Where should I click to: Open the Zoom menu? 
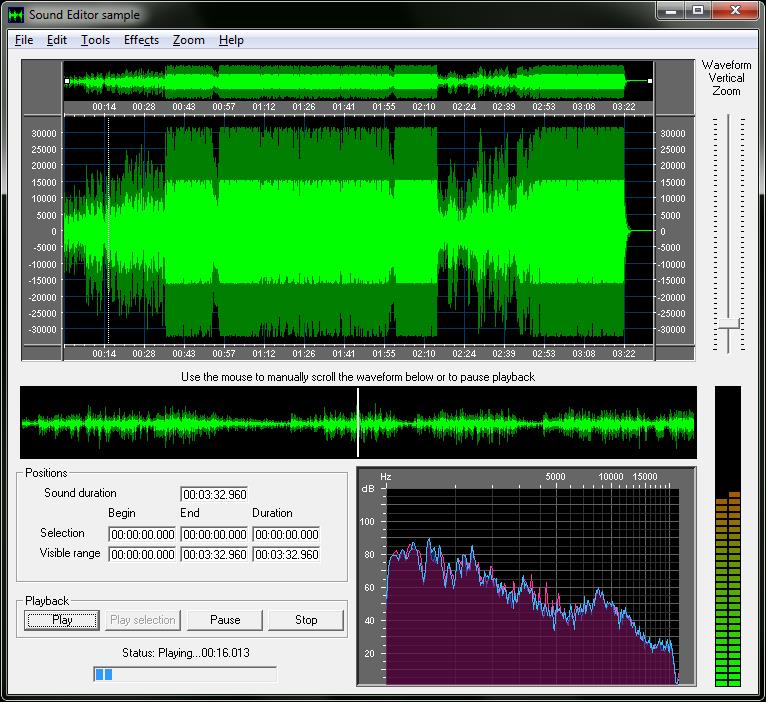pyautogui.click(x=188, y=40)
